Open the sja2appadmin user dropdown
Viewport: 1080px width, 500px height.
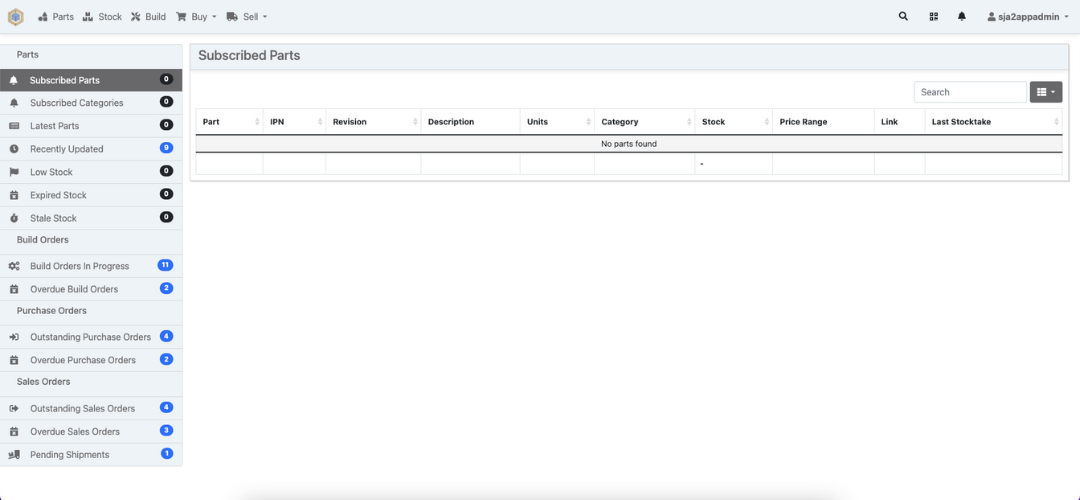pyautogui.click(x=1027, y=17)
